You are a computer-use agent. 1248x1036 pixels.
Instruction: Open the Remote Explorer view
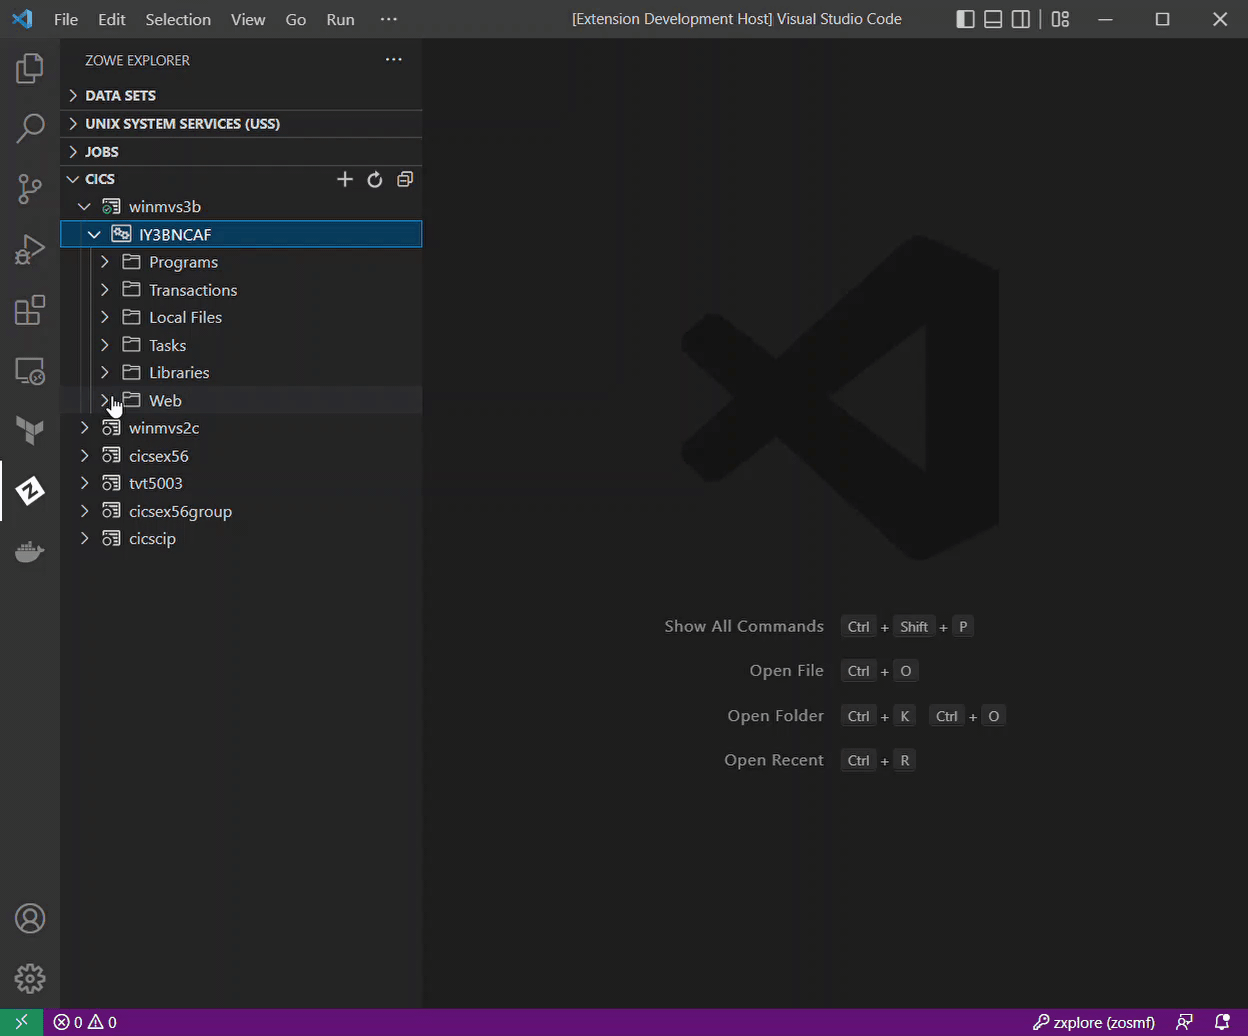coord(30,371)
